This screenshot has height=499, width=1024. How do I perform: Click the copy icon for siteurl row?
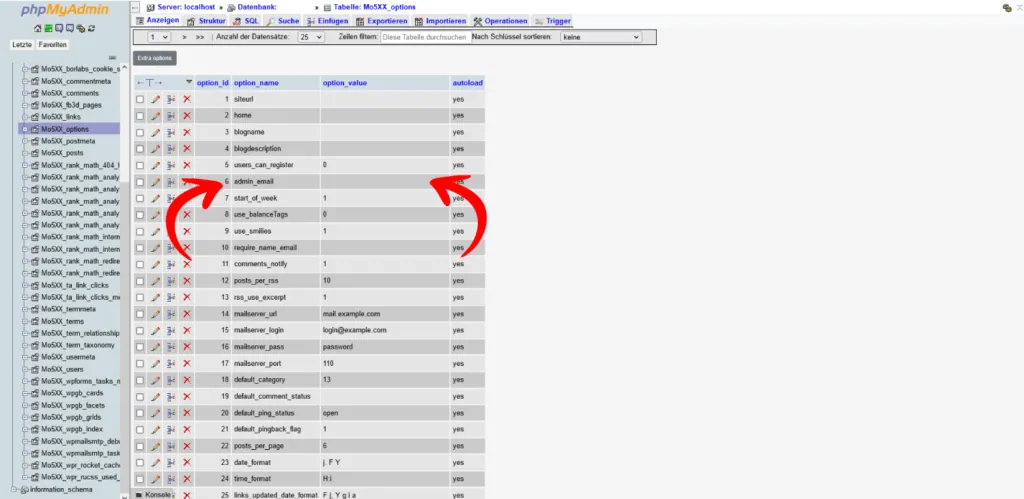pyautogui.click(x=171, y=99)
